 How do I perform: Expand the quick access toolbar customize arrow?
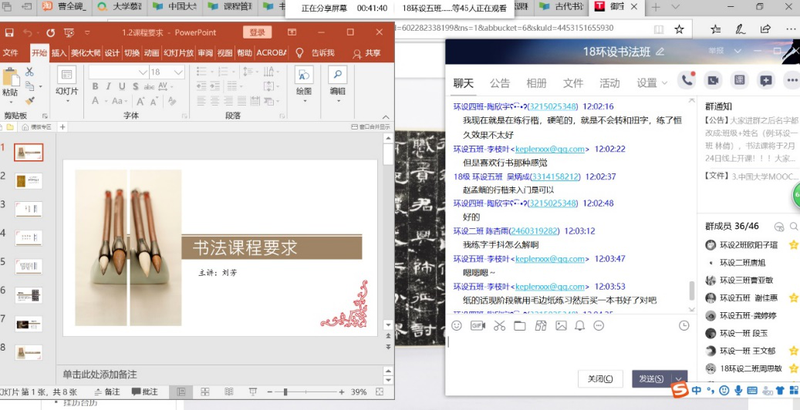tap(87, 33)
